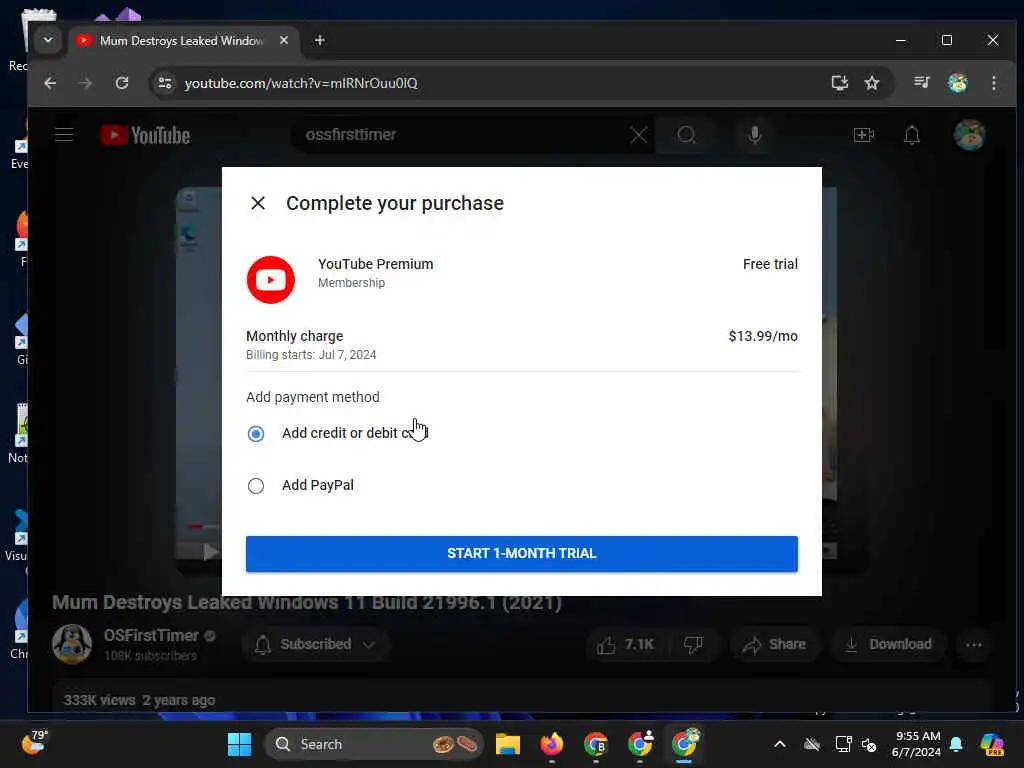Open Firefox from the taskbar
Screen dimensions: 1024x768
[x=552, y=744]
